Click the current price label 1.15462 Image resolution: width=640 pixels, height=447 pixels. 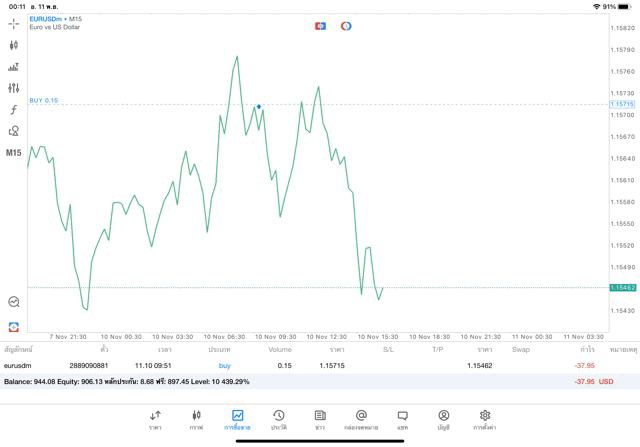[x=622, y=287]
